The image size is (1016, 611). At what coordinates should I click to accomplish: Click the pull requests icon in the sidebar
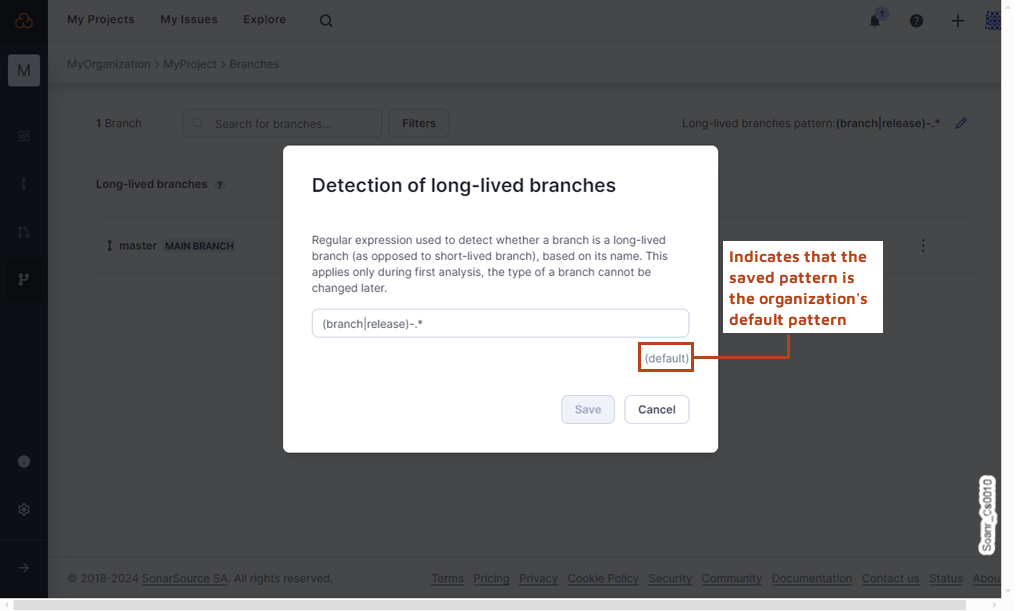pos(23,231)
